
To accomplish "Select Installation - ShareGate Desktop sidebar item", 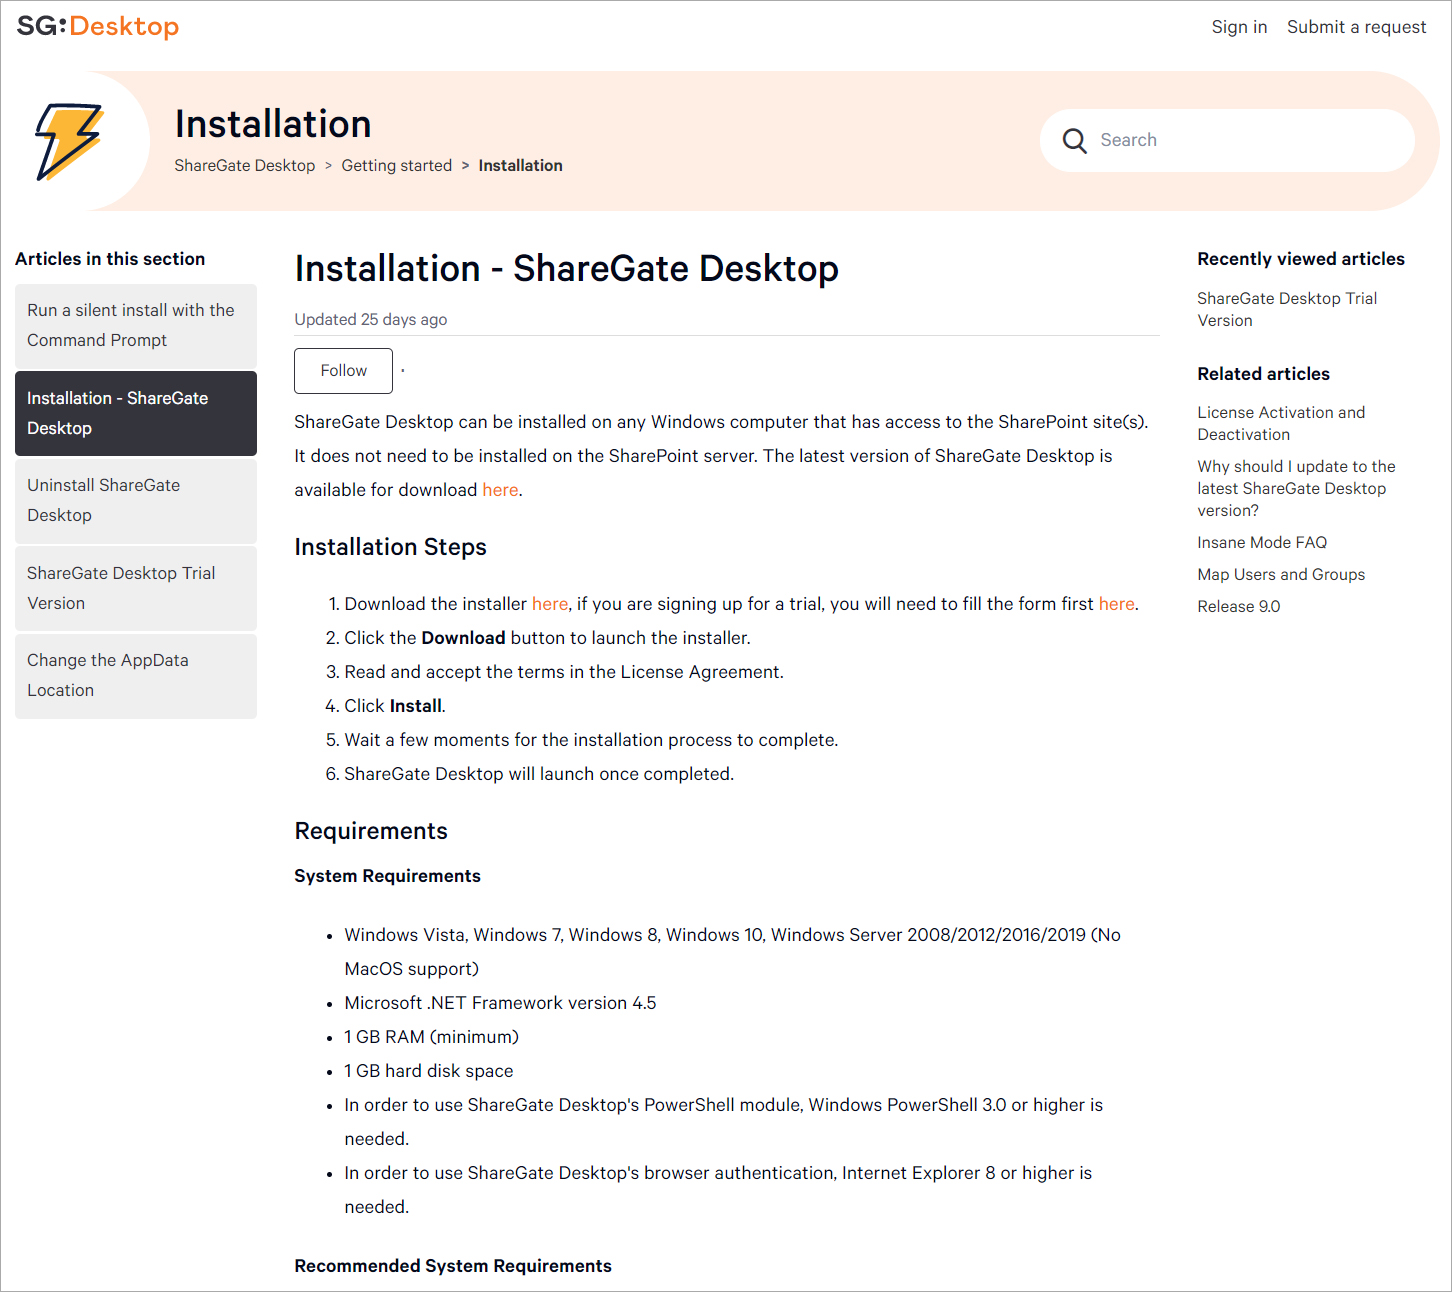I will point(136,413).
